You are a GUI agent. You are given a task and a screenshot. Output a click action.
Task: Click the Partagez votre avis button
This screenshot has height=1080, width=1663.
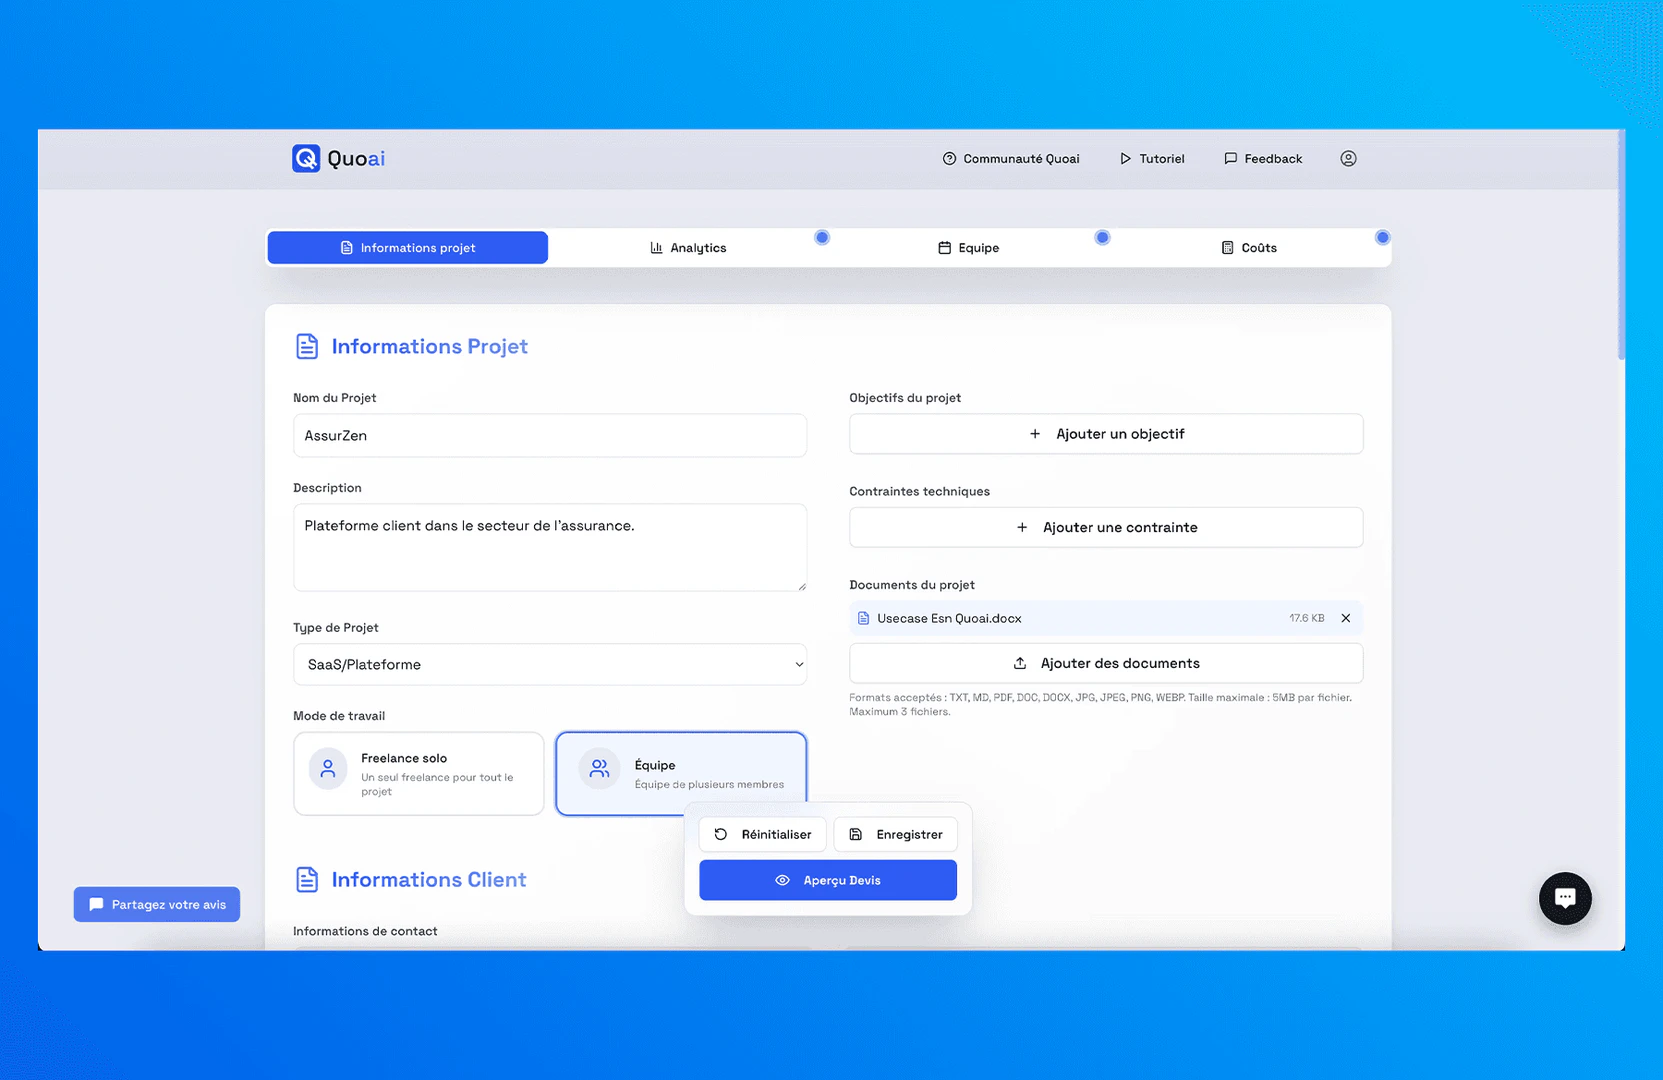pos(156,904)
